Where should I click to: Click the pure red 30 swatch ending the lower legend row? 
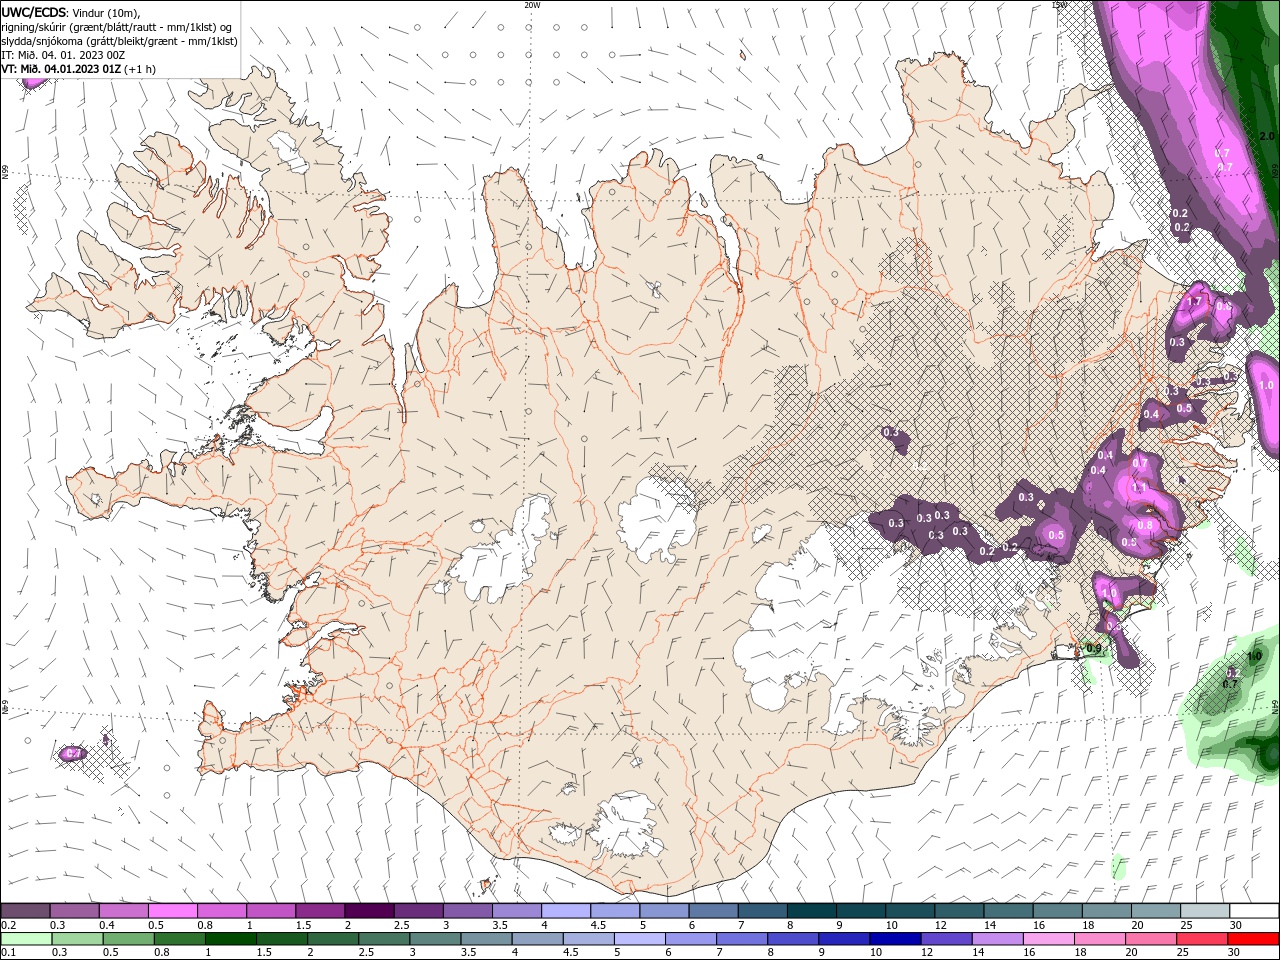click(x=1253, y=939)
